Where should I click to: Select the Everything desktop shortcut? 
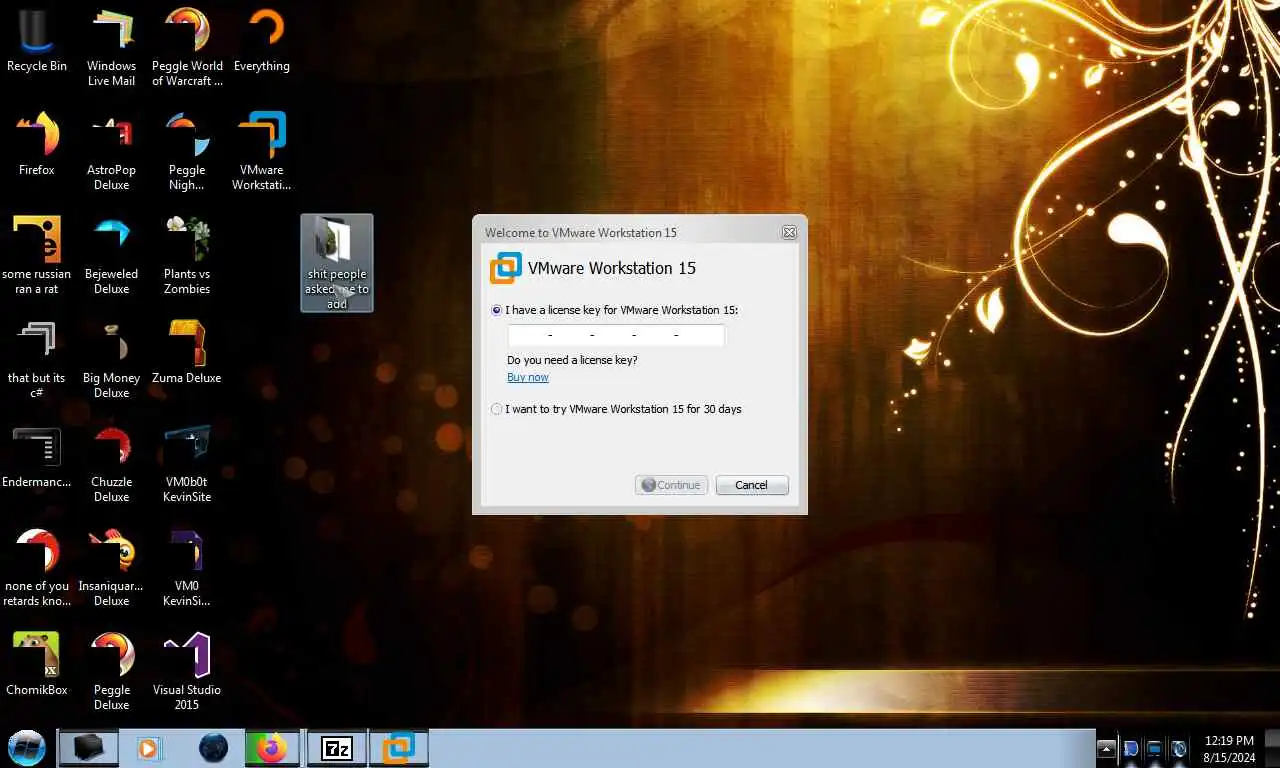[x=262, y=42]
